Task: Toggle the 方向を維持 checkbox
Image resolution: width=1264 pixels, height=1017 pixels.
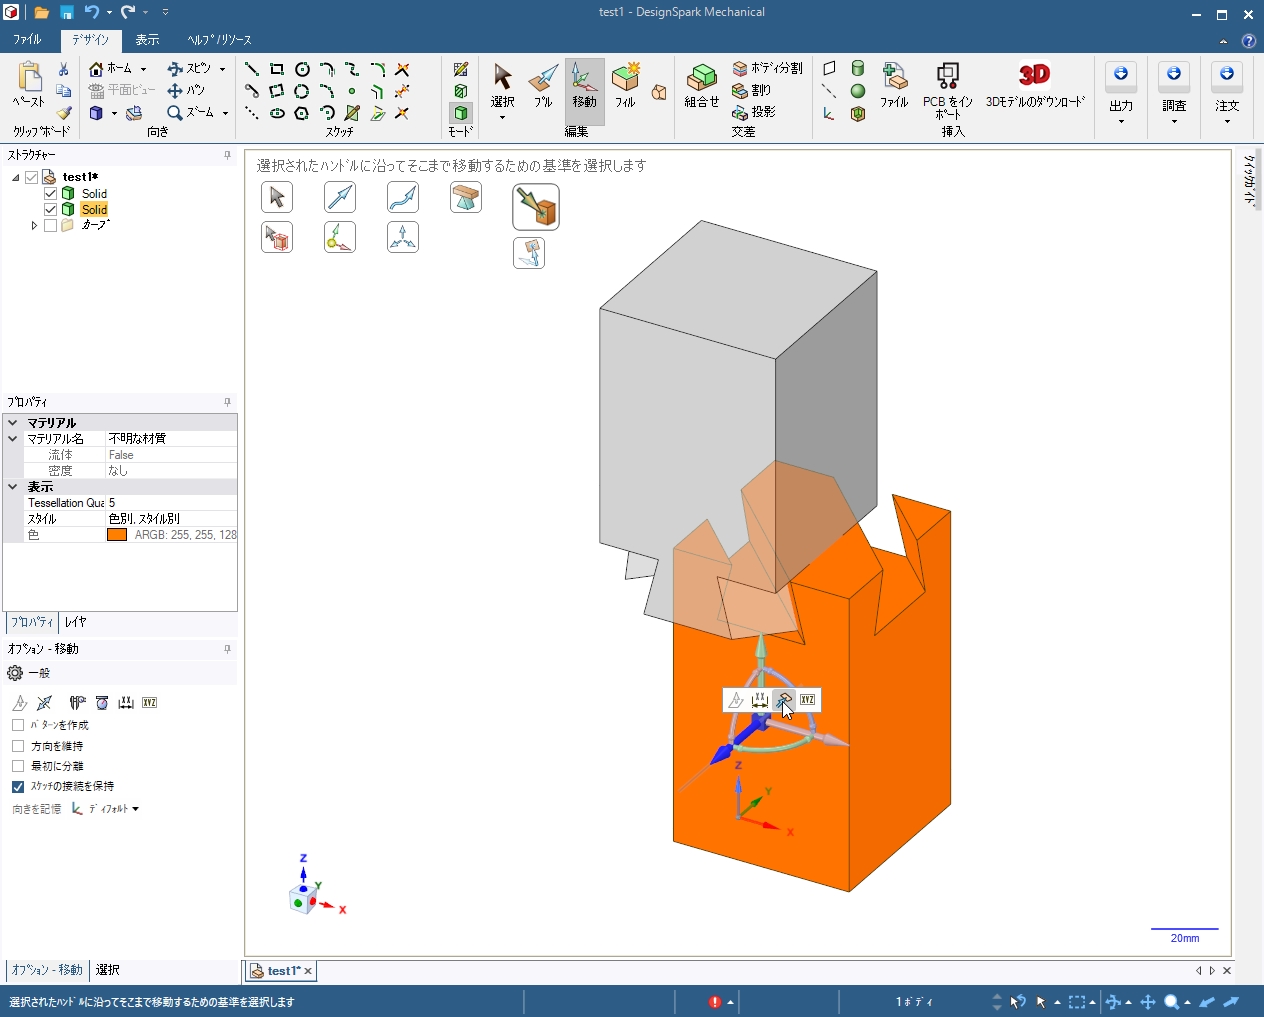Action: pyautogui.click(x=18, y=746)
